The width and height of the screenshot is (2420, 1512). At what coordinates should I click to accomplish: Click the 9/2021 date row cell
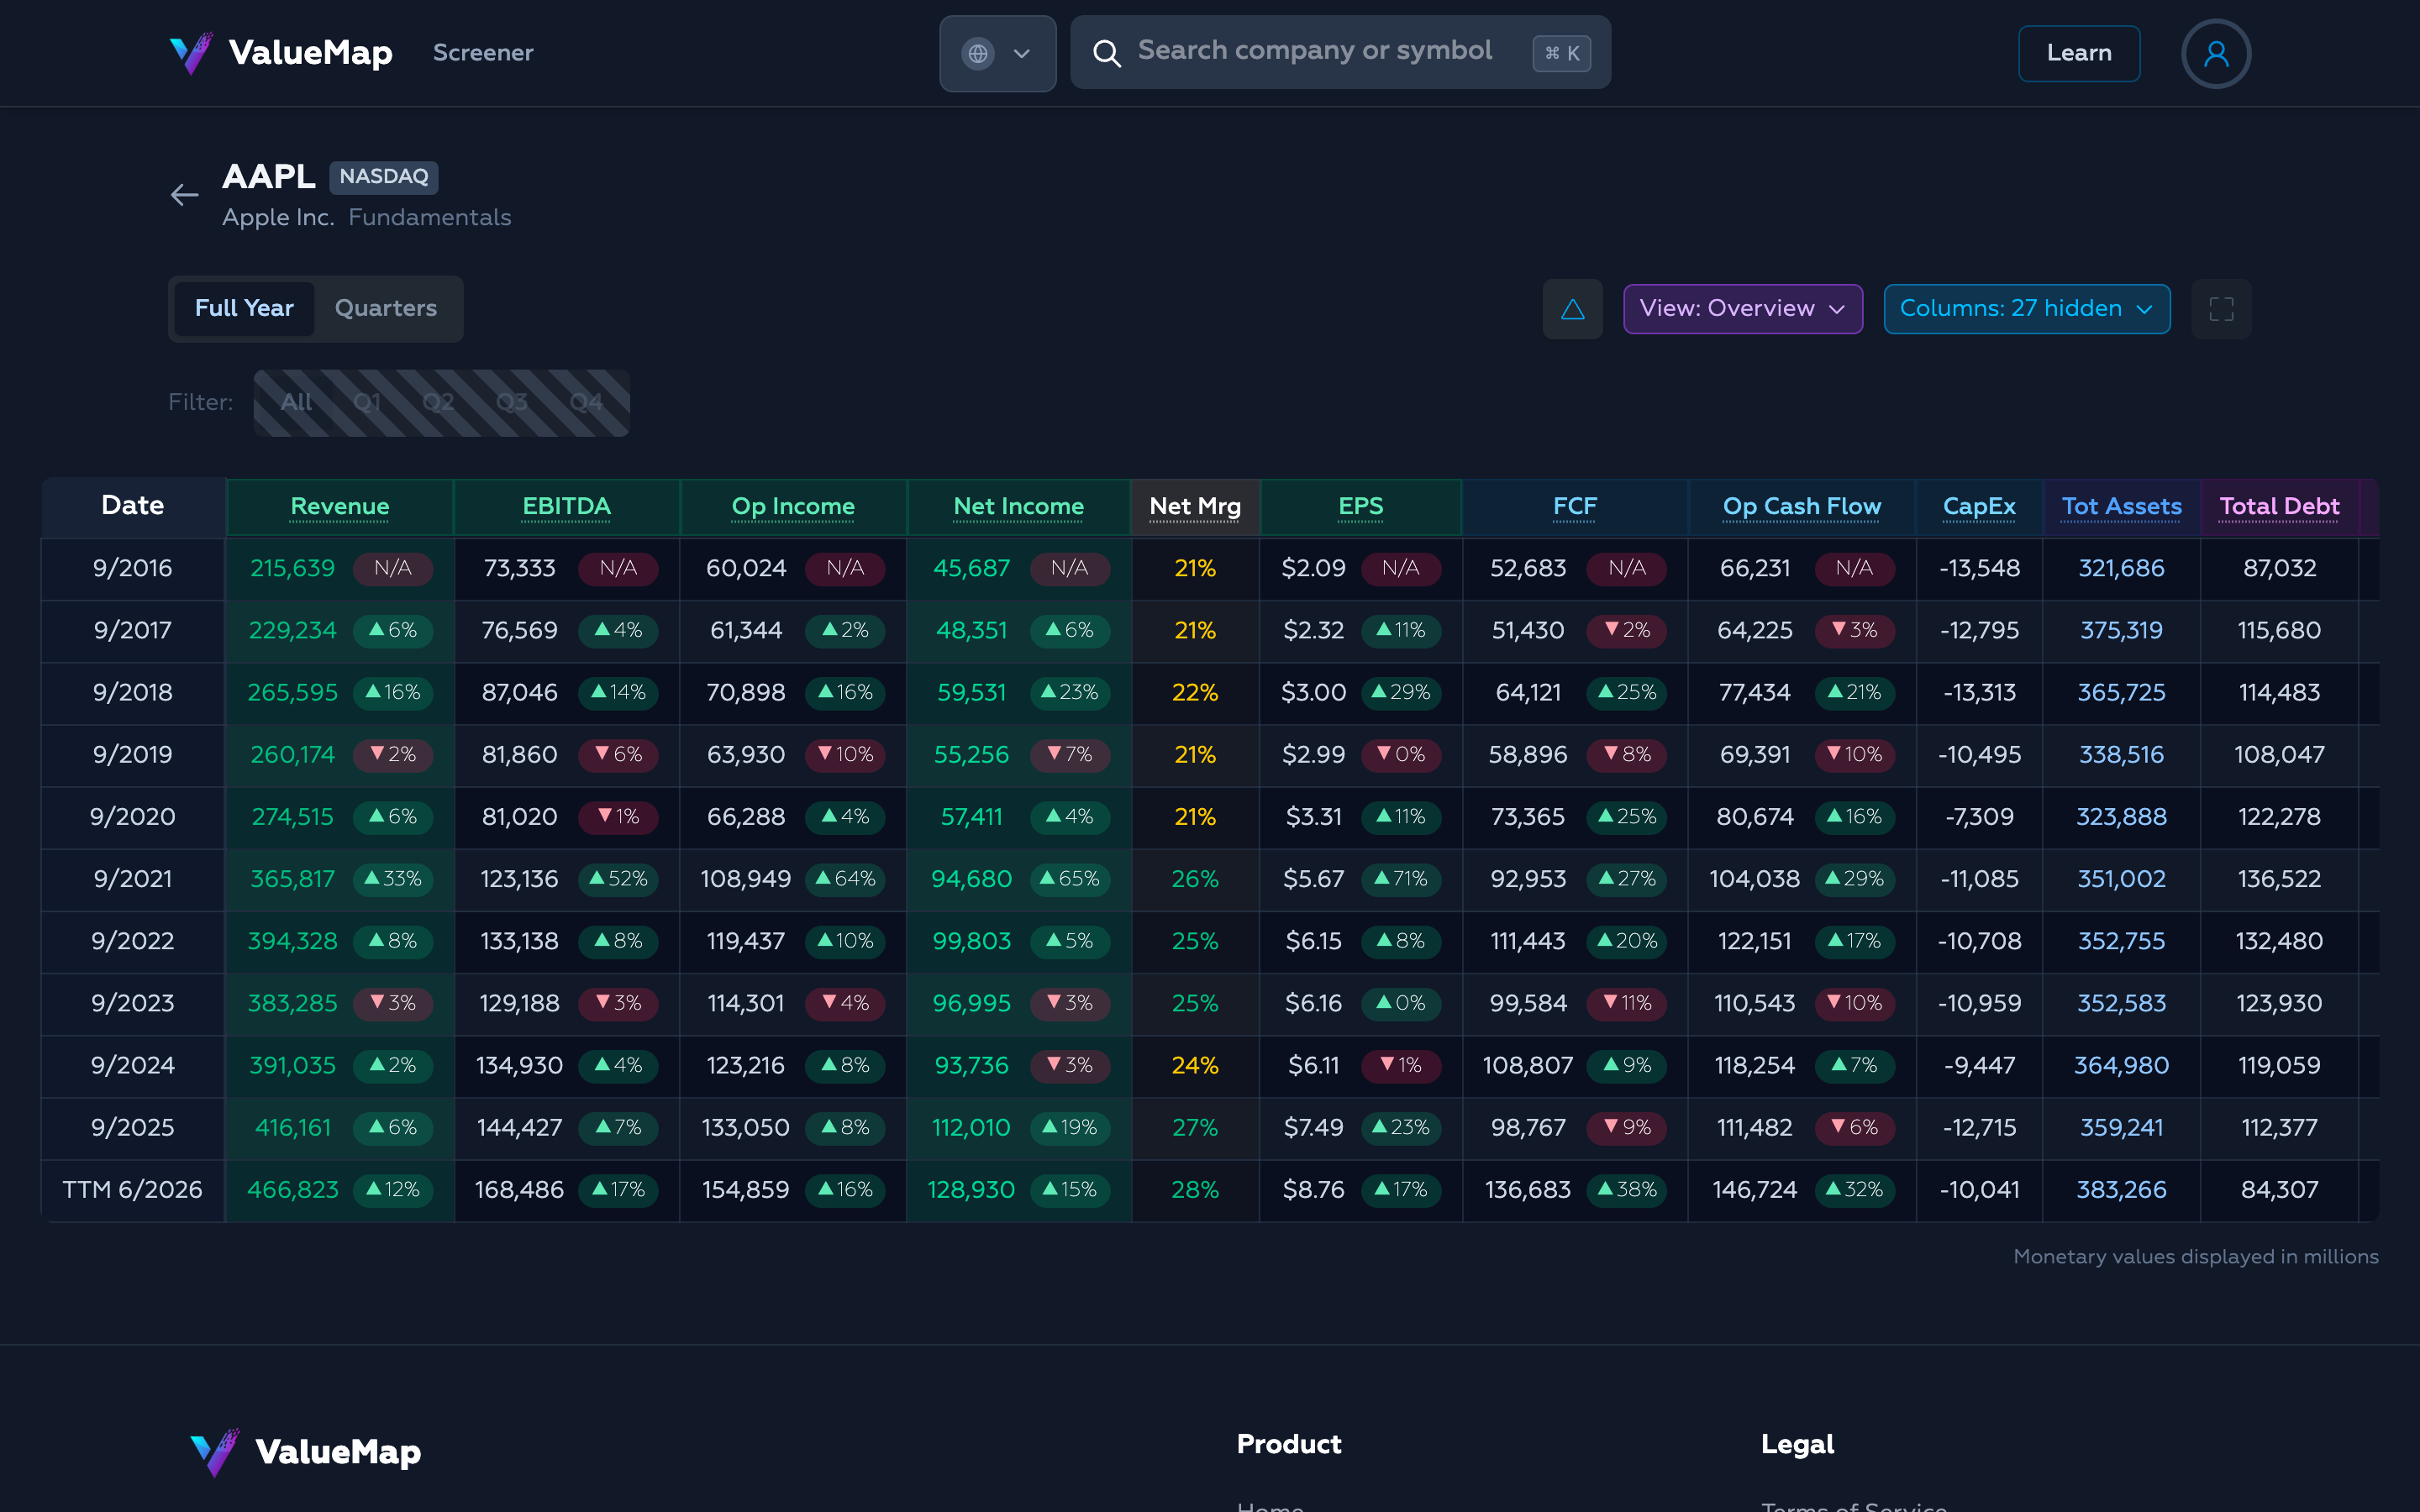point(133,879)
